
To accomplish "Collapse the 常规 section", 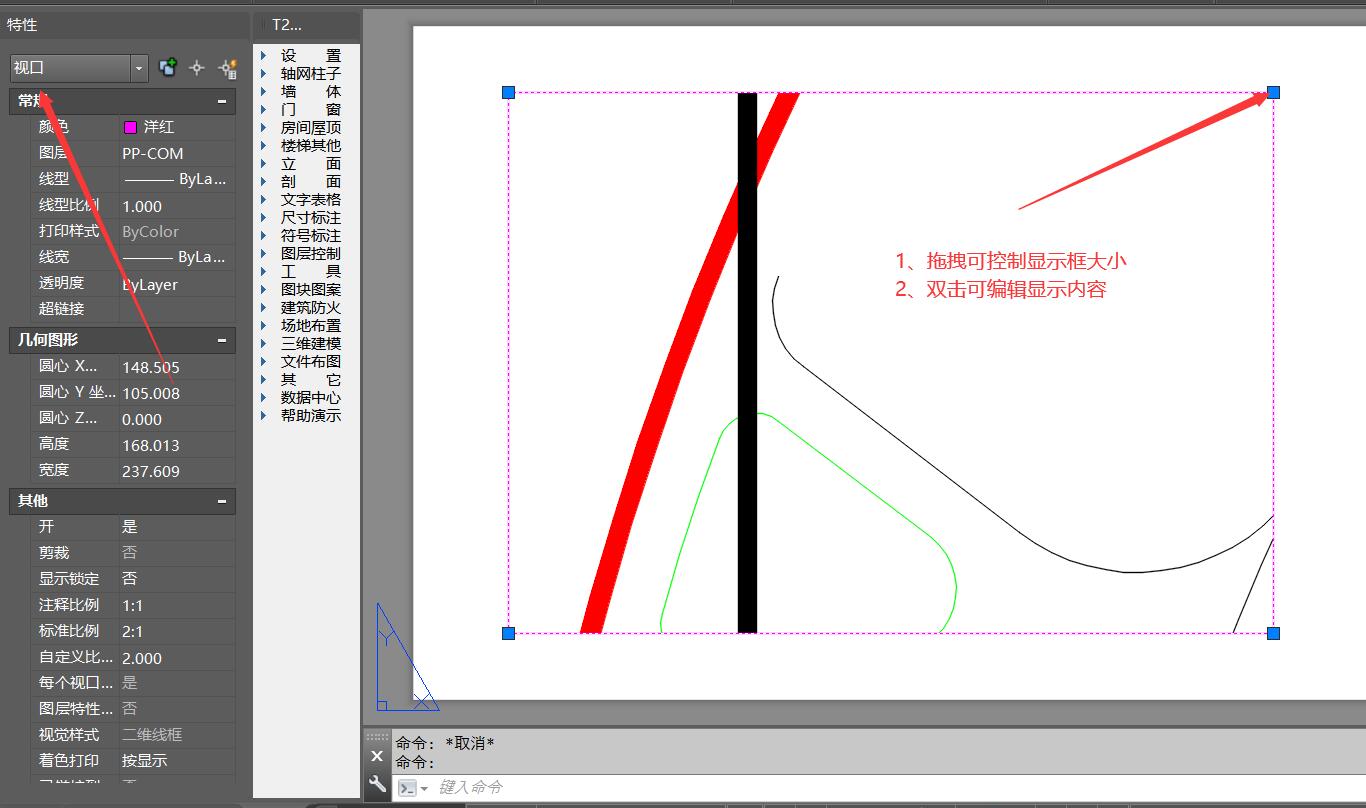I will (x=222, y=101).
